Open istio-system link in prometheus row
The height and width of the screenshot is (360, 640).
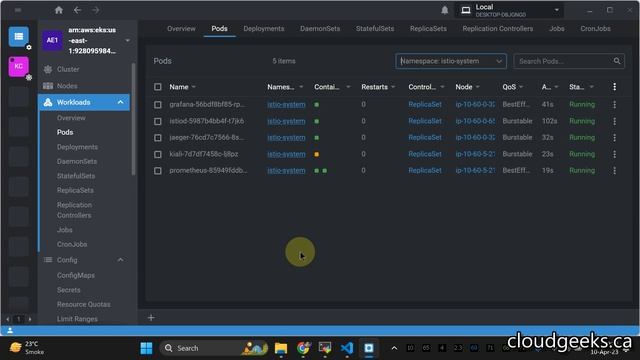click(286, 171)
